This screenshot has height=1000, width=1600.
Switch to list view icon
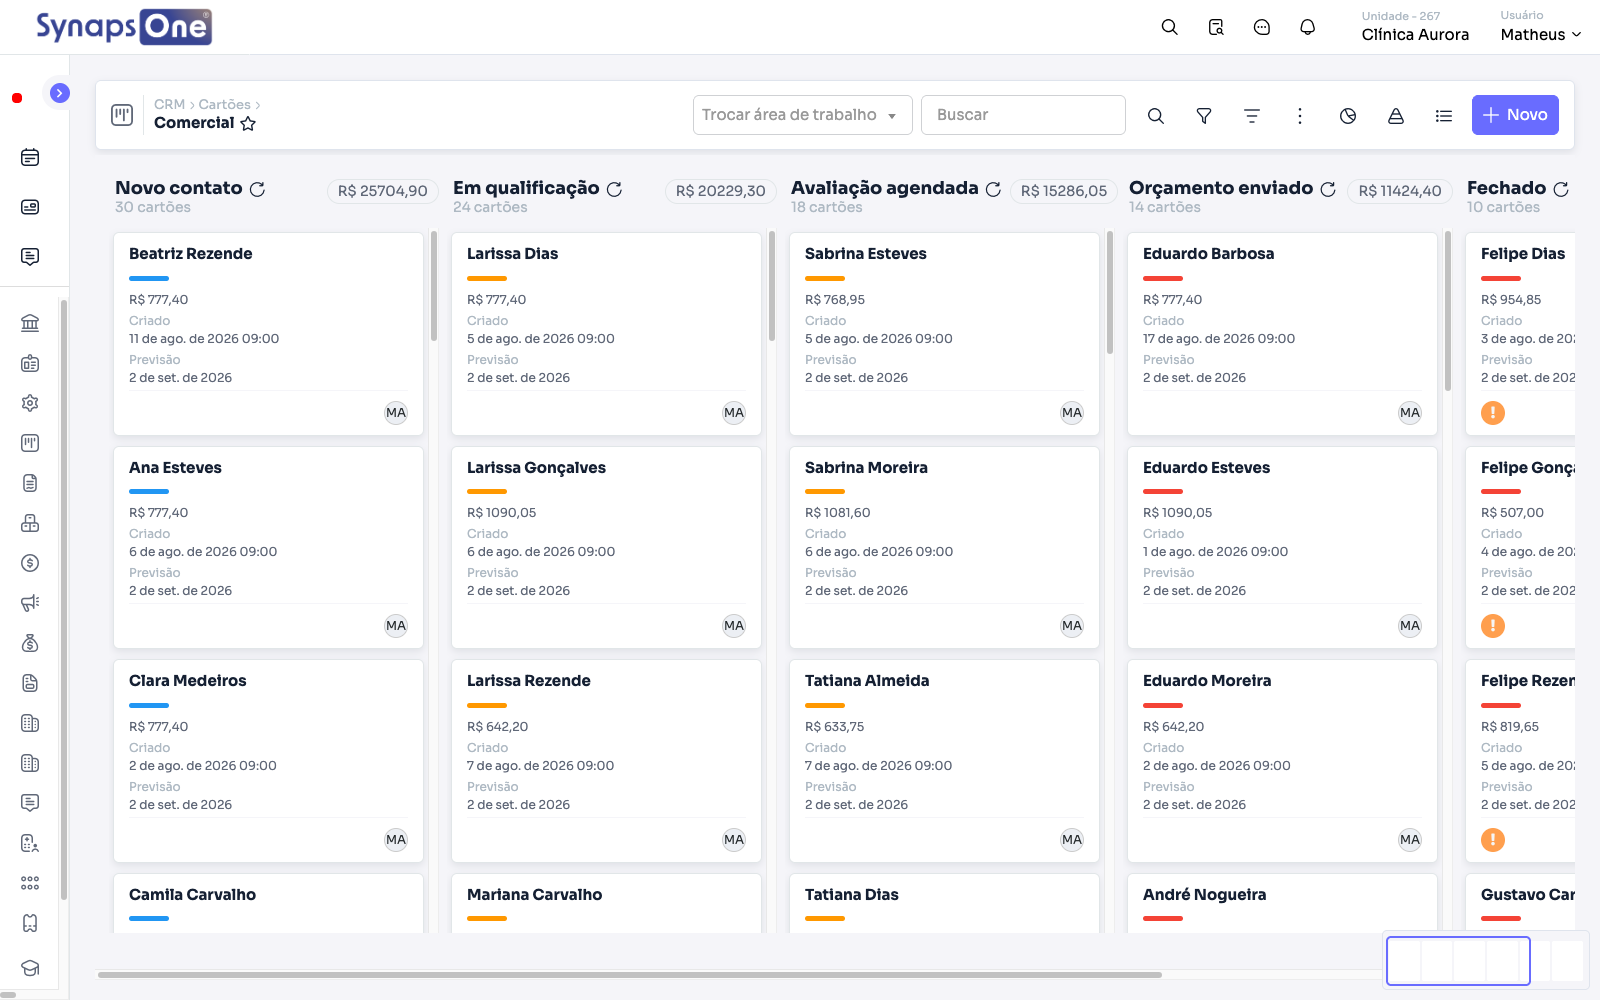click(1444, 116)
